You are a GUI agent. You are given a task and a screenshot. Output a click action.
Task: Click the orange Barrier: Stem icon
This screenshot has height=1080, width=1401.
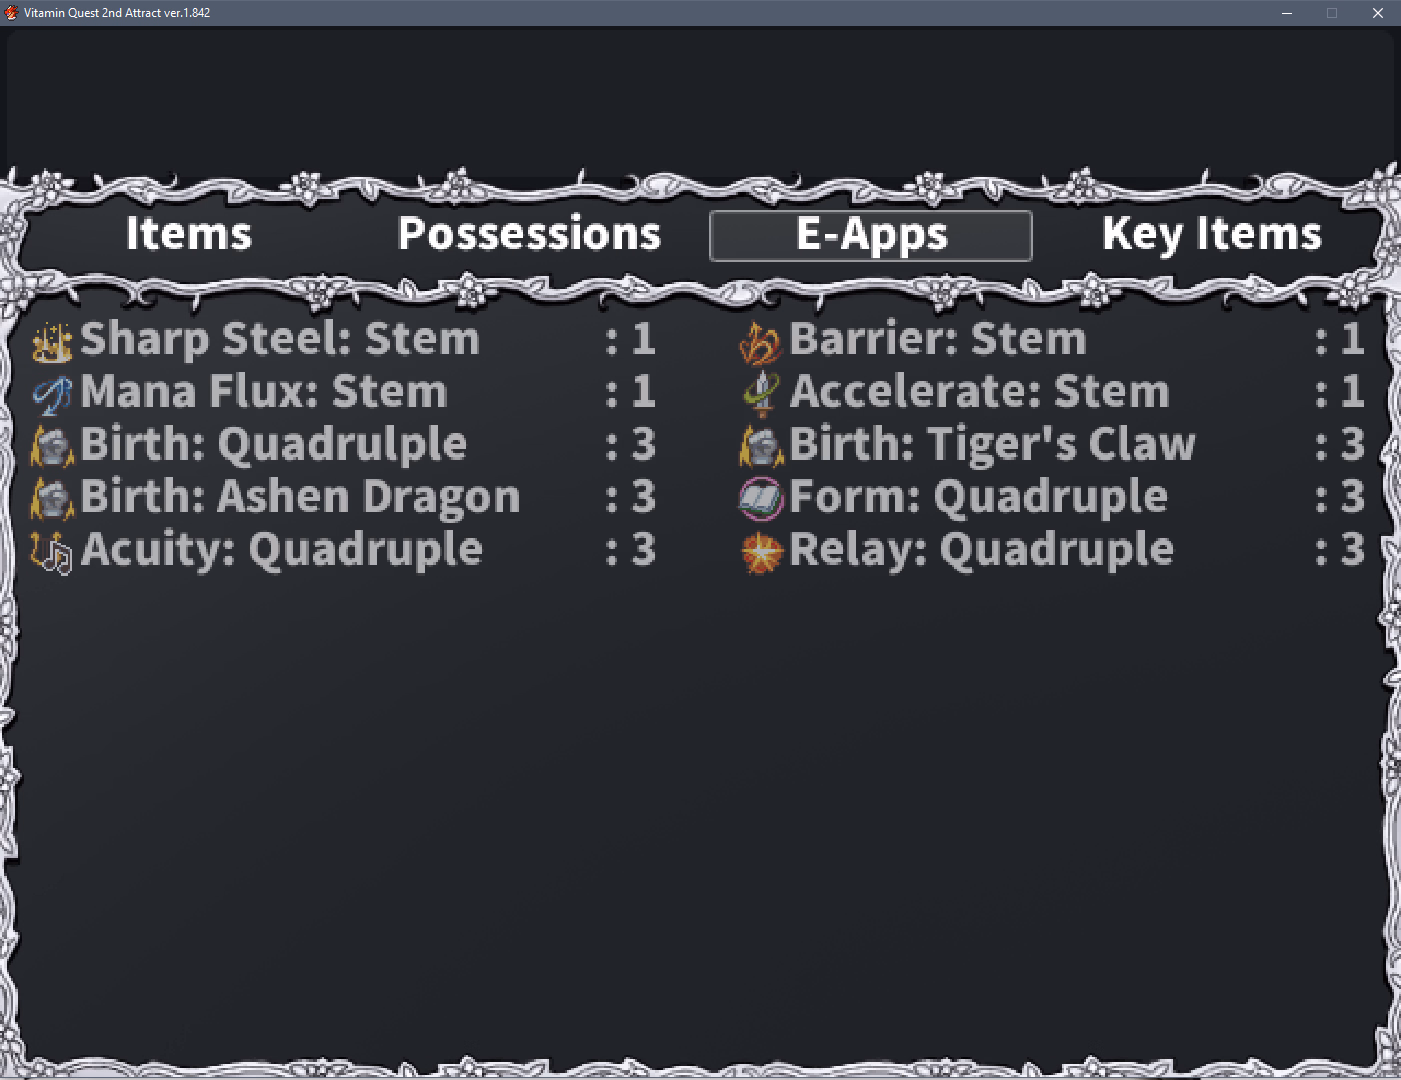point(761,341)
